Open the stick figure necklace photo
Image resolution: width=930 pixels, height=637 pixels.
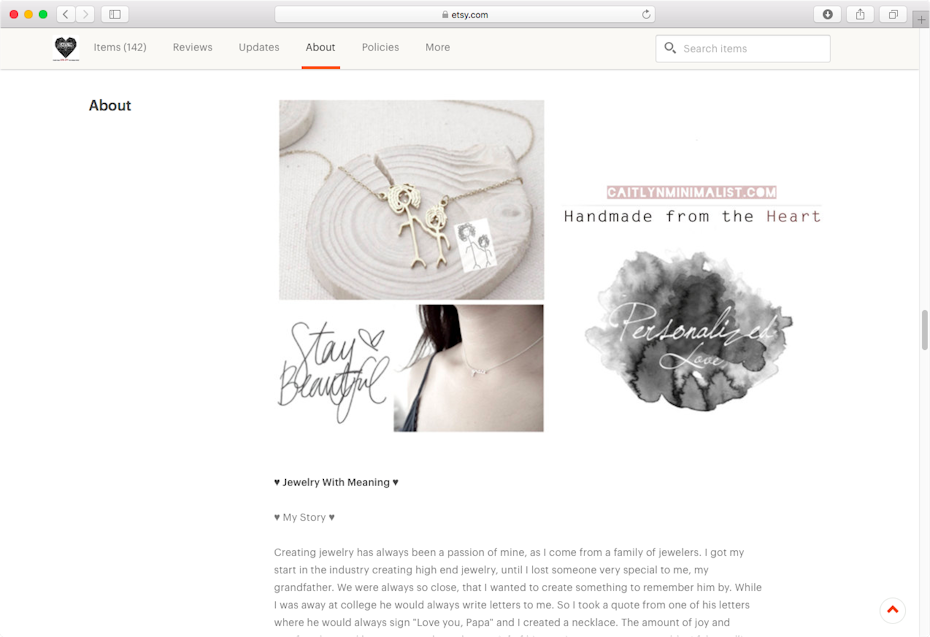click(x=412, y=200)
